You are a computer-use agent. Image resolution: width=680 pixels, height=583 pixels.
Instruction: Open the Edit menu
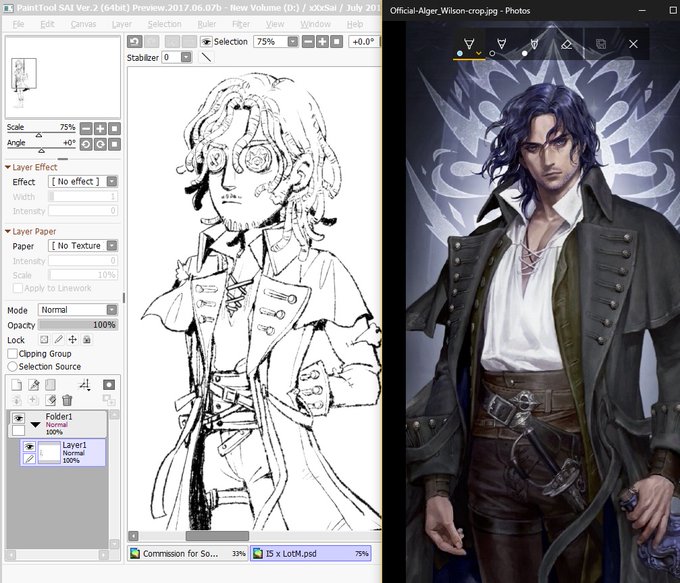(x=47, y=24)
